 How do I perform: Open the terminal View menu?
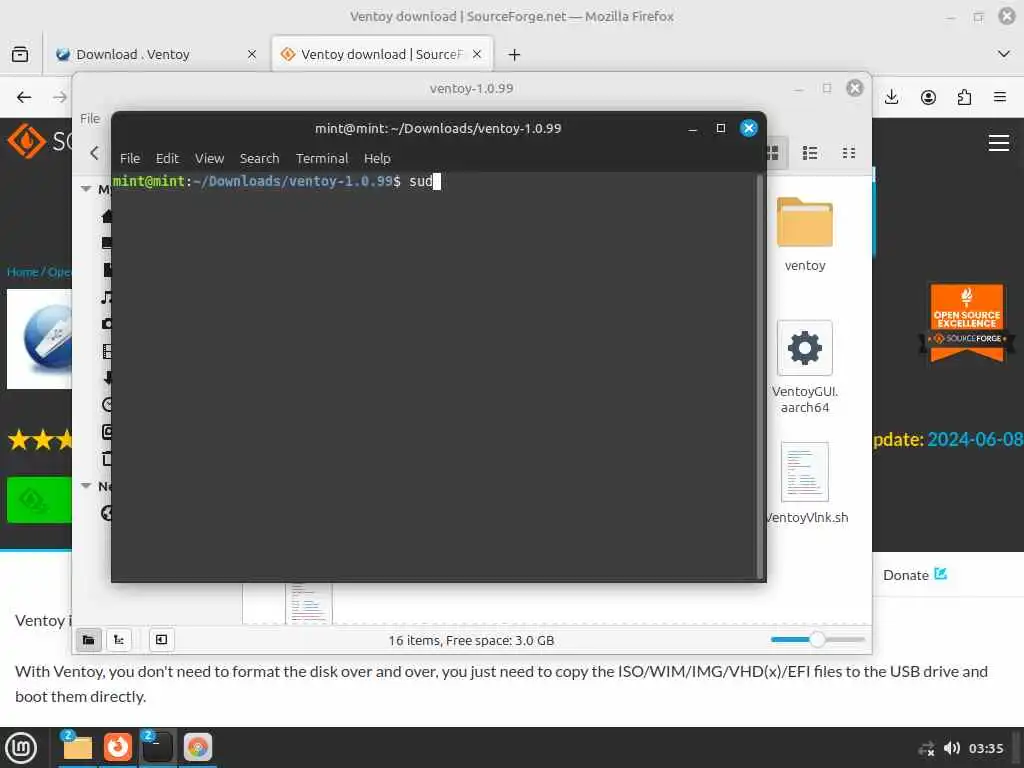[209, 159]
